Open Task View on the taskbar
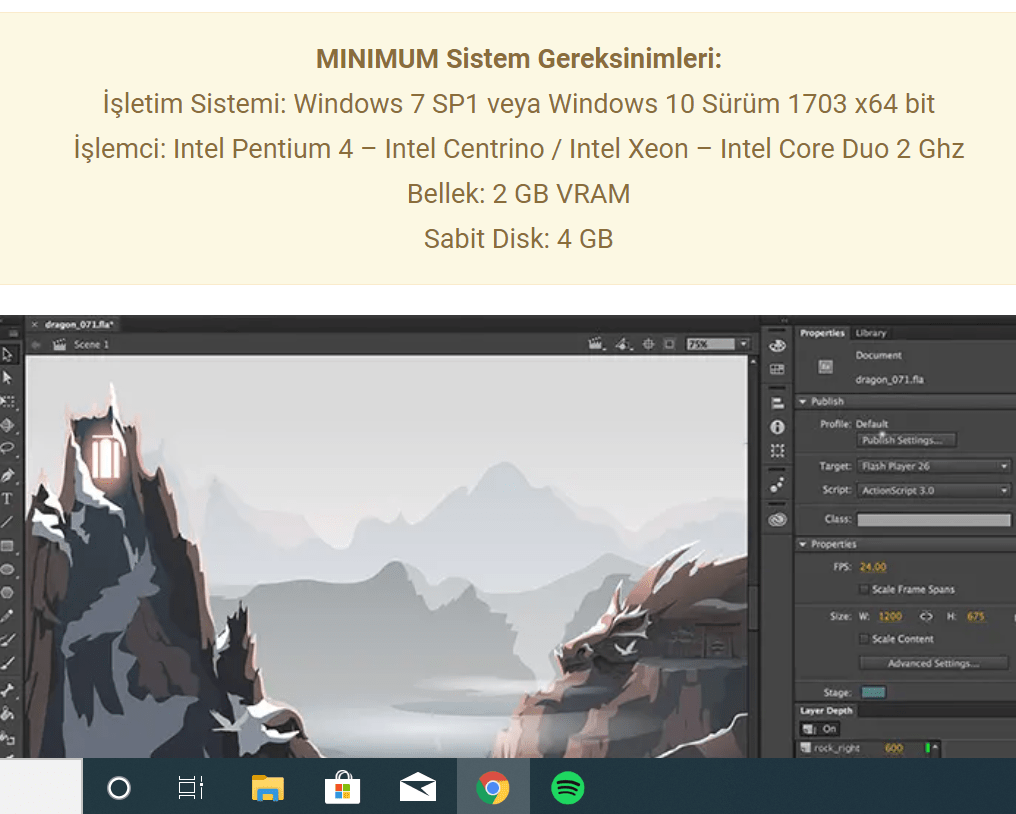Viewport: 1016px width, 814px height. (190, 788)
